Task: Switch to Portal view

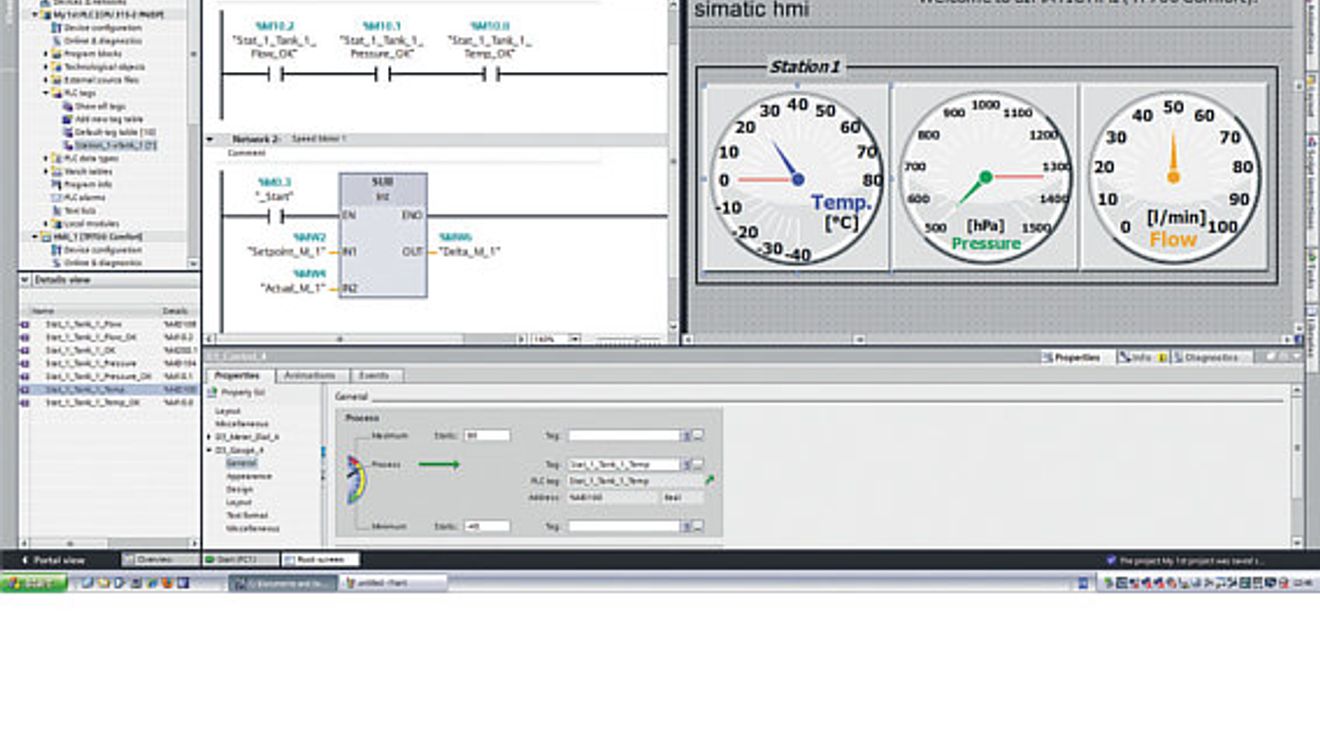Action: pyautogui.click(x=54, y=560)
